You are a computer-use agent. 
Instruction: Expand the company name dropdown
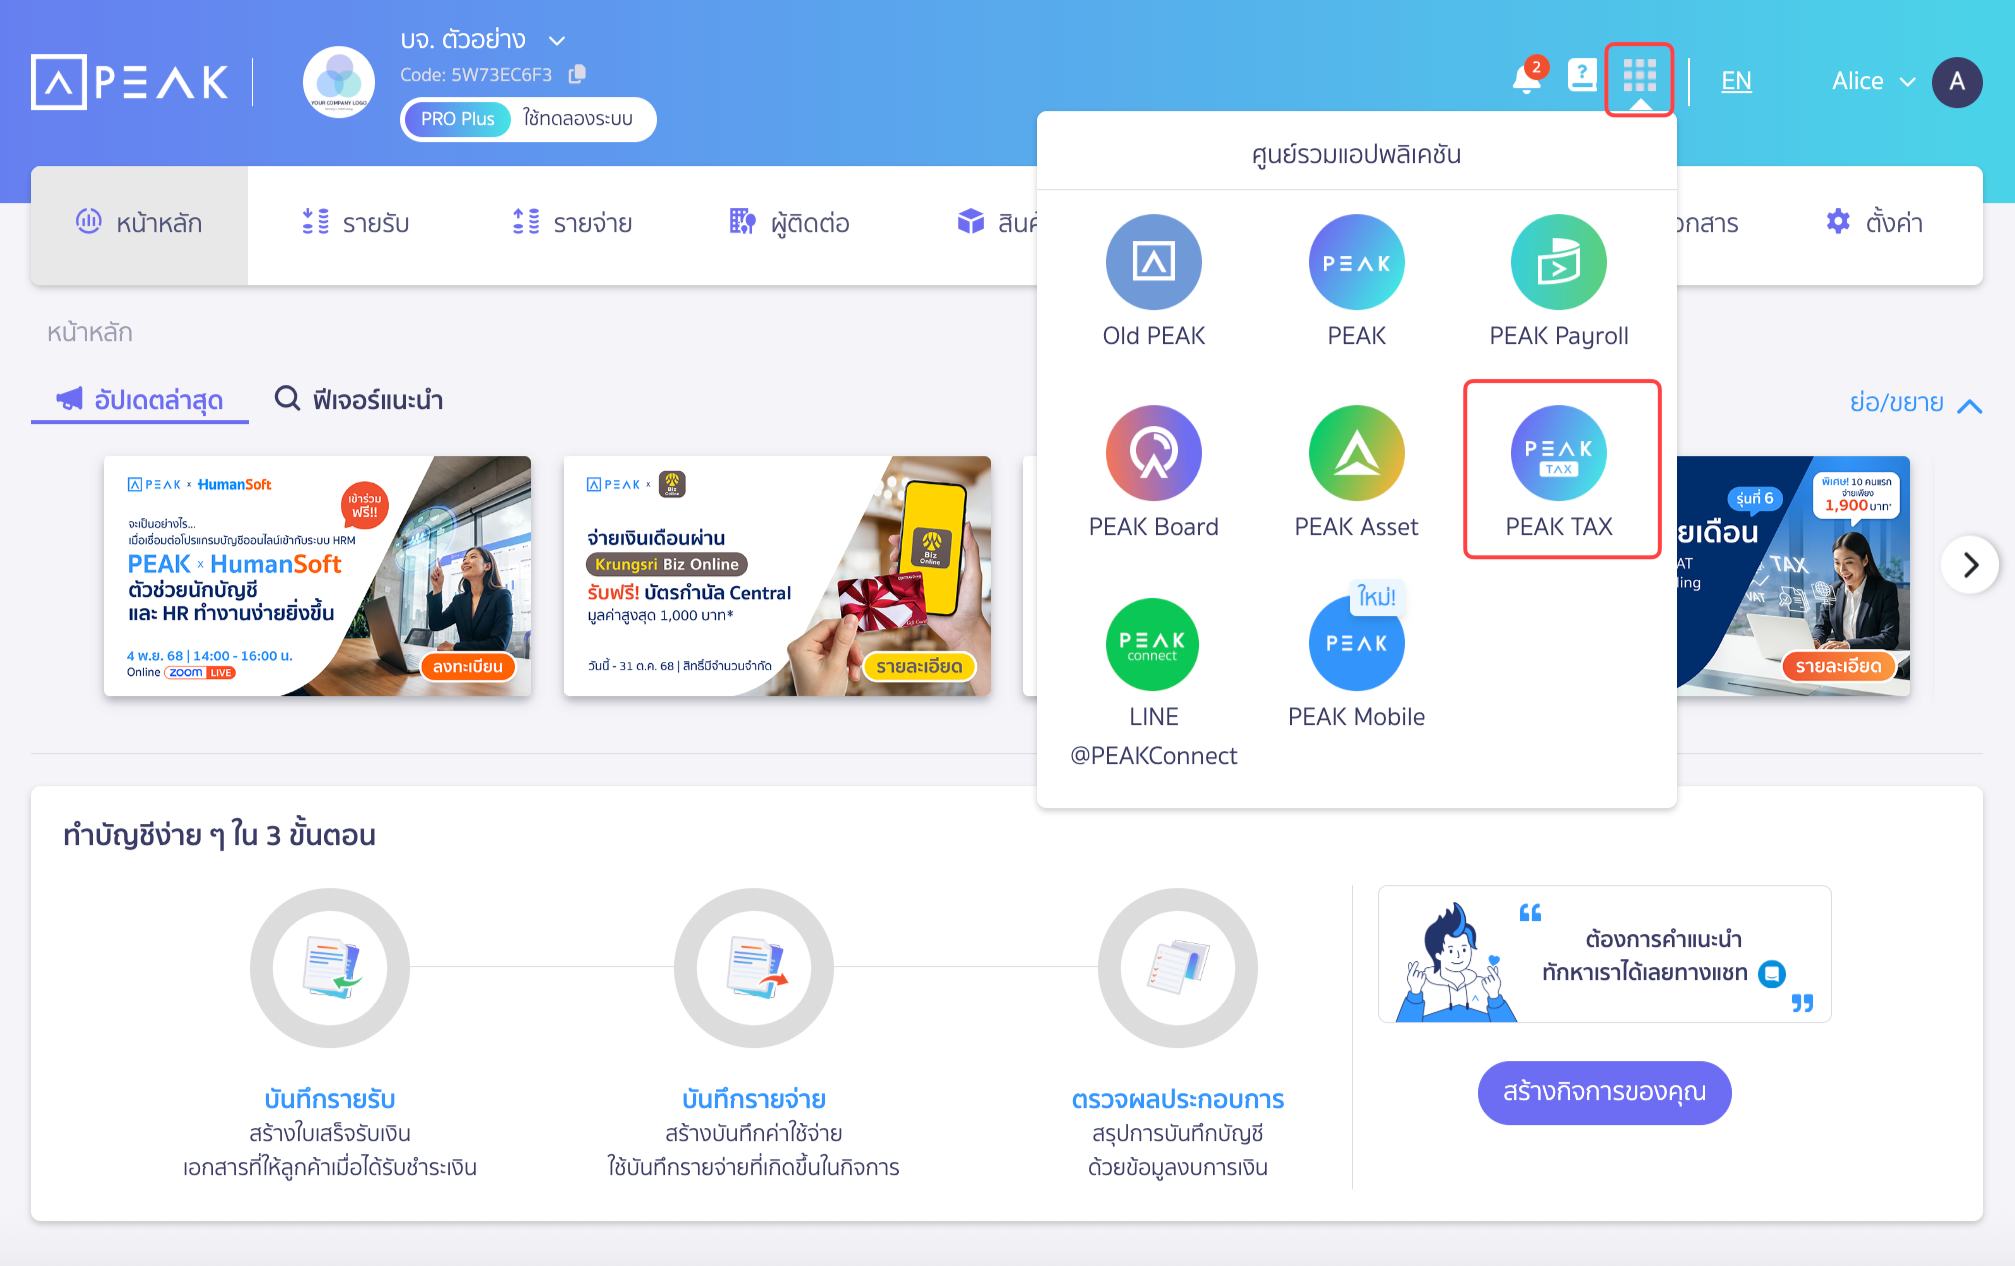coord(557,40)
